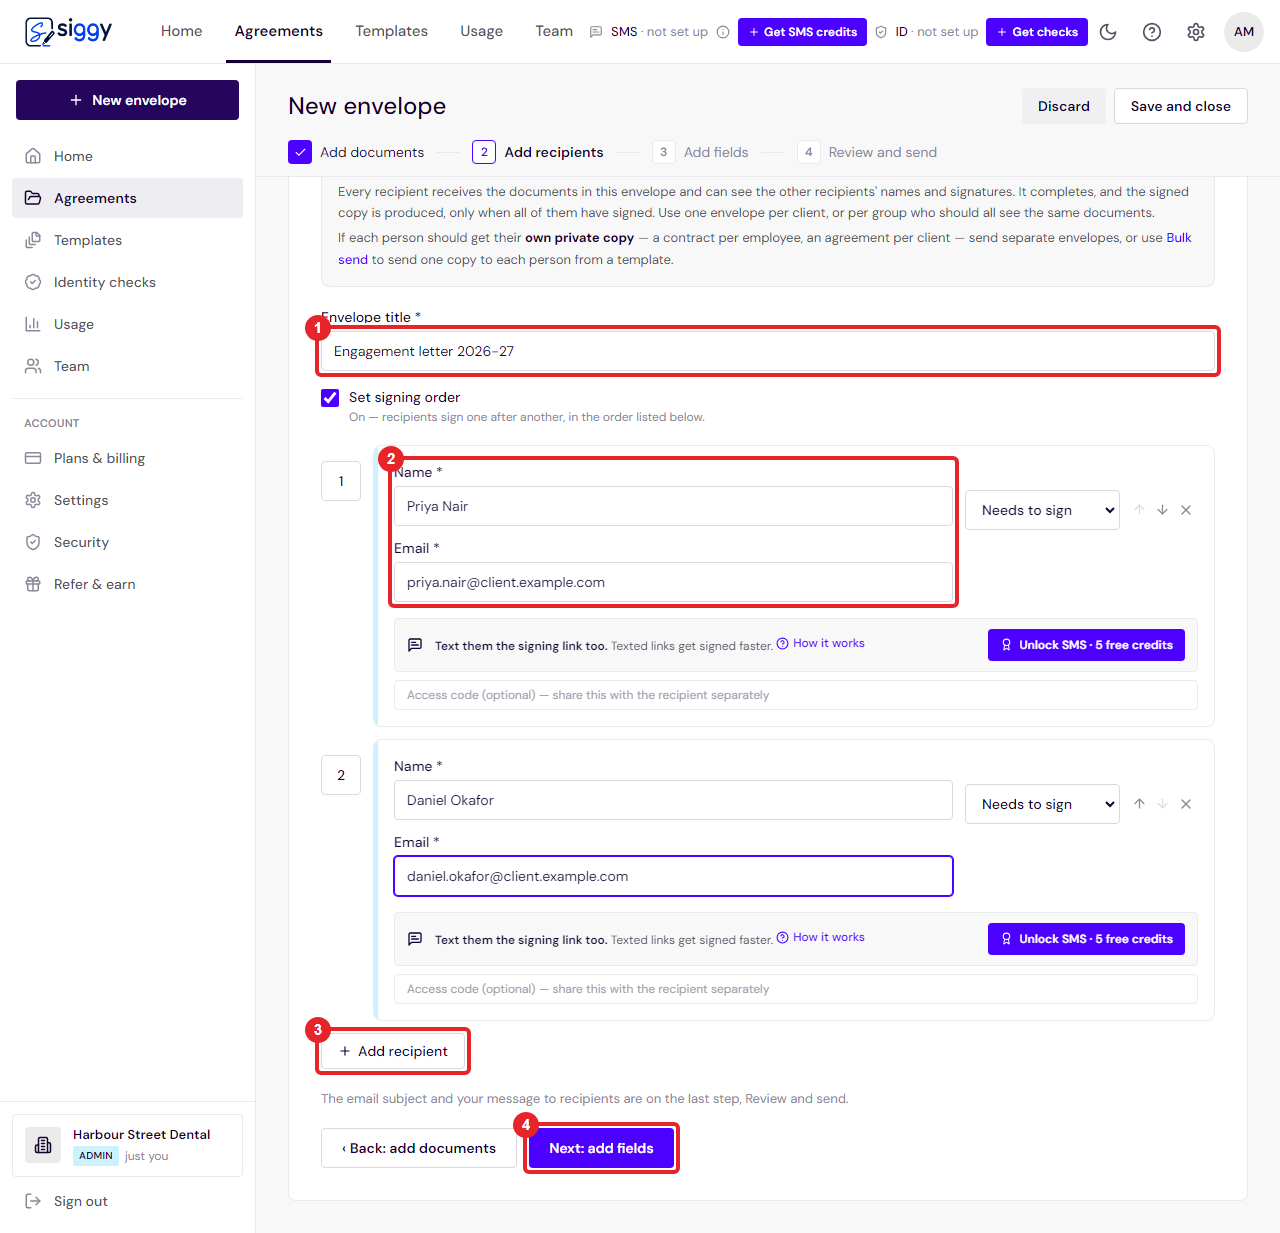
Task: Open the role dropdown for Priya Nair
Action: pyautogui.click(x=1042, y=510)
